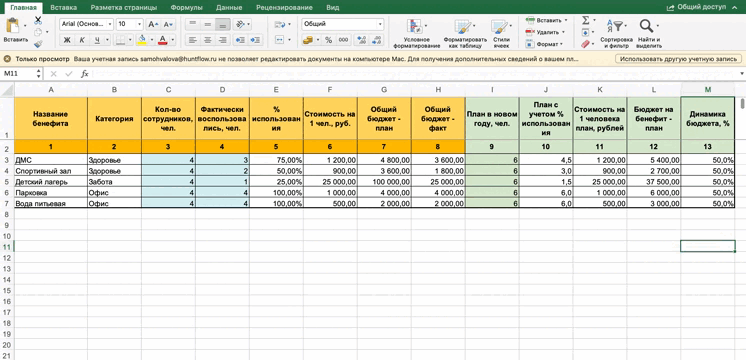
Task: Click the yellow fill color bucket
Action: (x=141, y=40)
